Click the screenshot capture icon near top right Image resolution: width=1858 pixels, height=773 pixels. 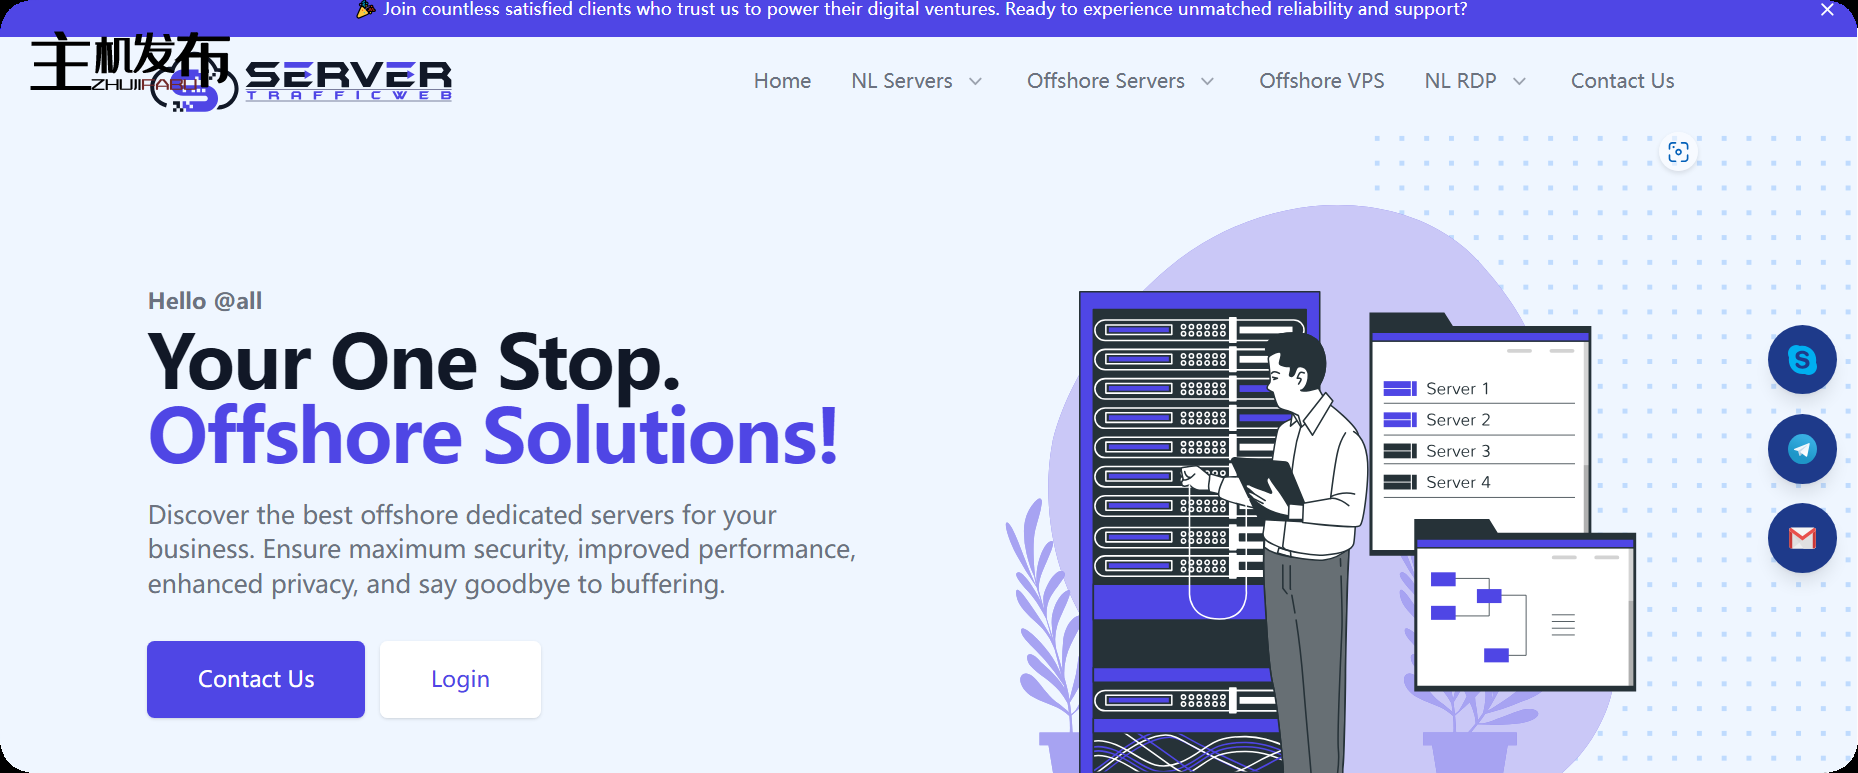(x=1678, y=152)
